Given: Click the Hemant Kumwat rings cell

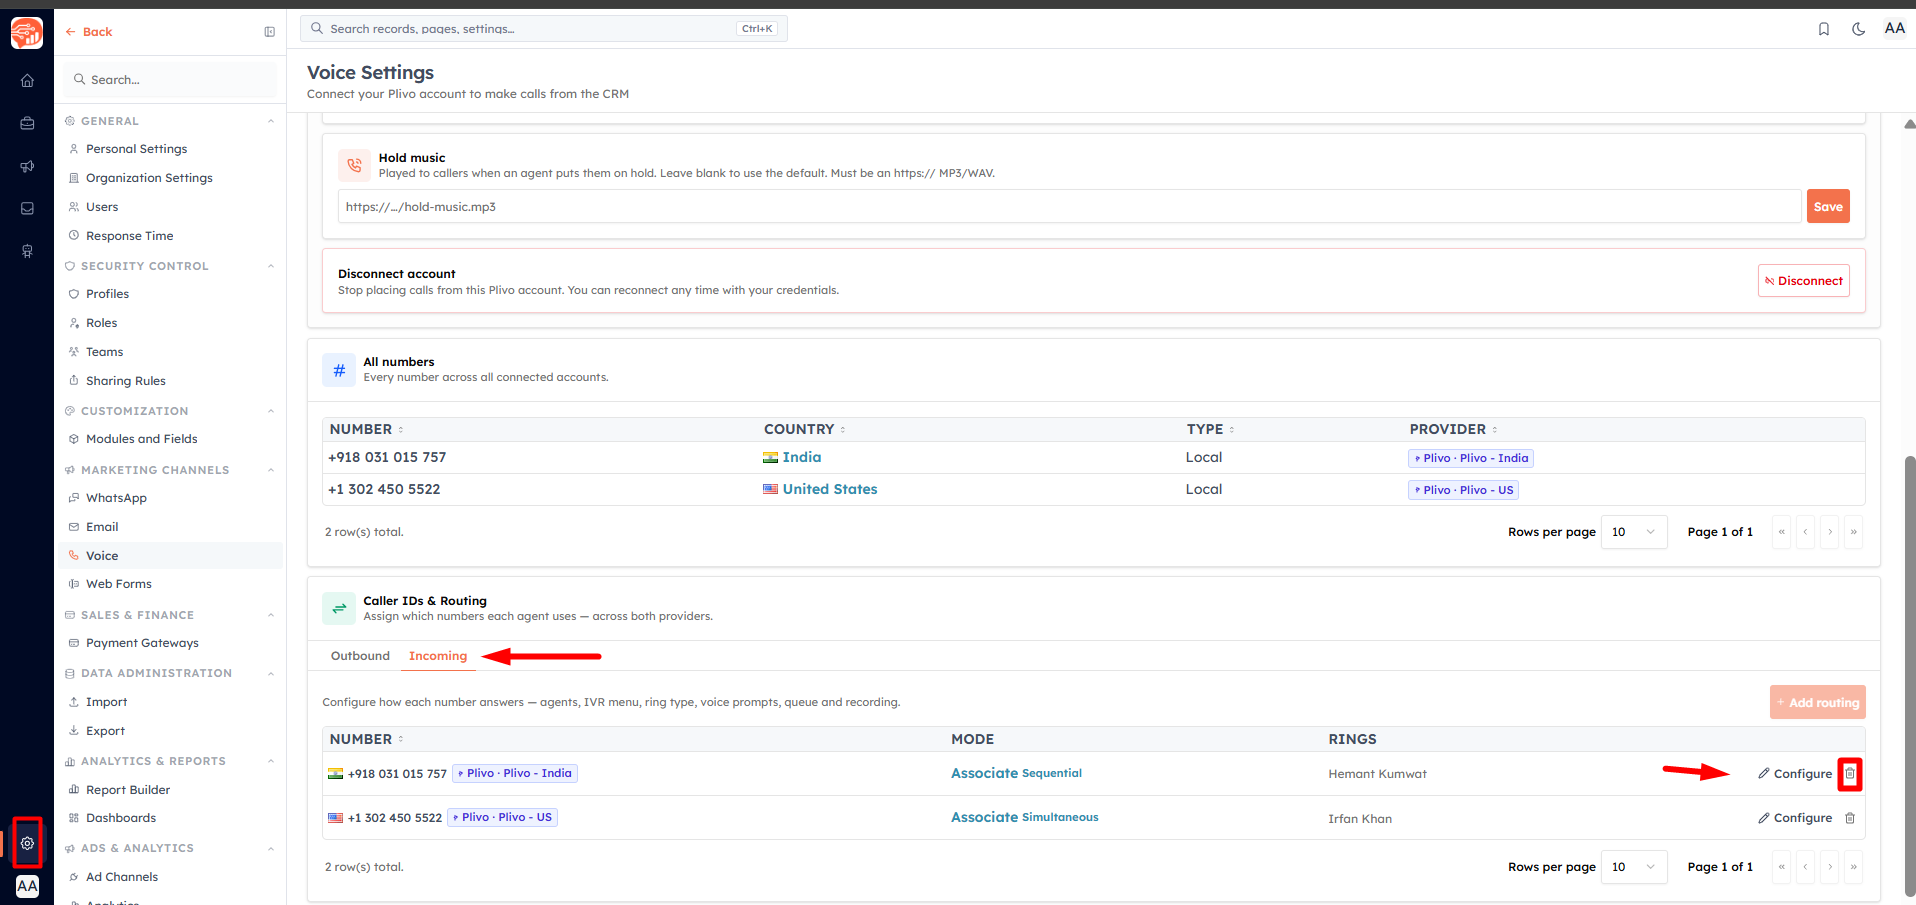Looking at the screenshot, I should [x=1377, y=774].
